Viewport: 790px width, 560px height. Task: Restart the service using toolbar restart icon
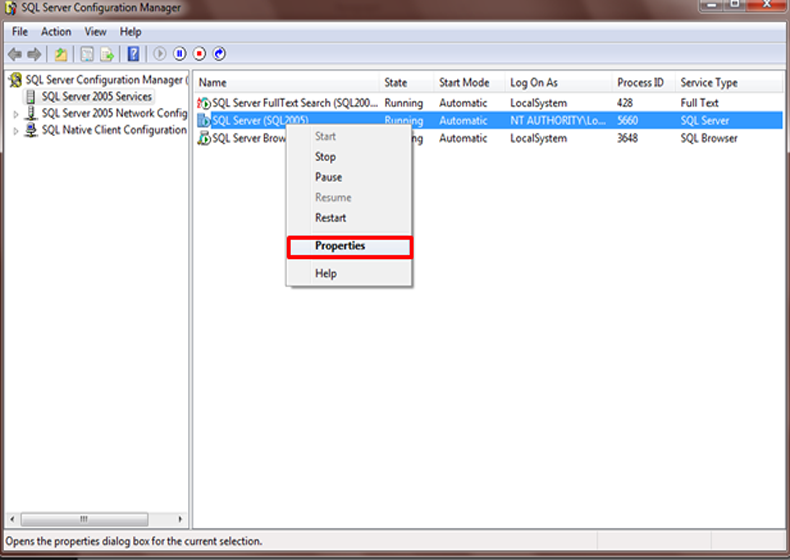(220, 54)
